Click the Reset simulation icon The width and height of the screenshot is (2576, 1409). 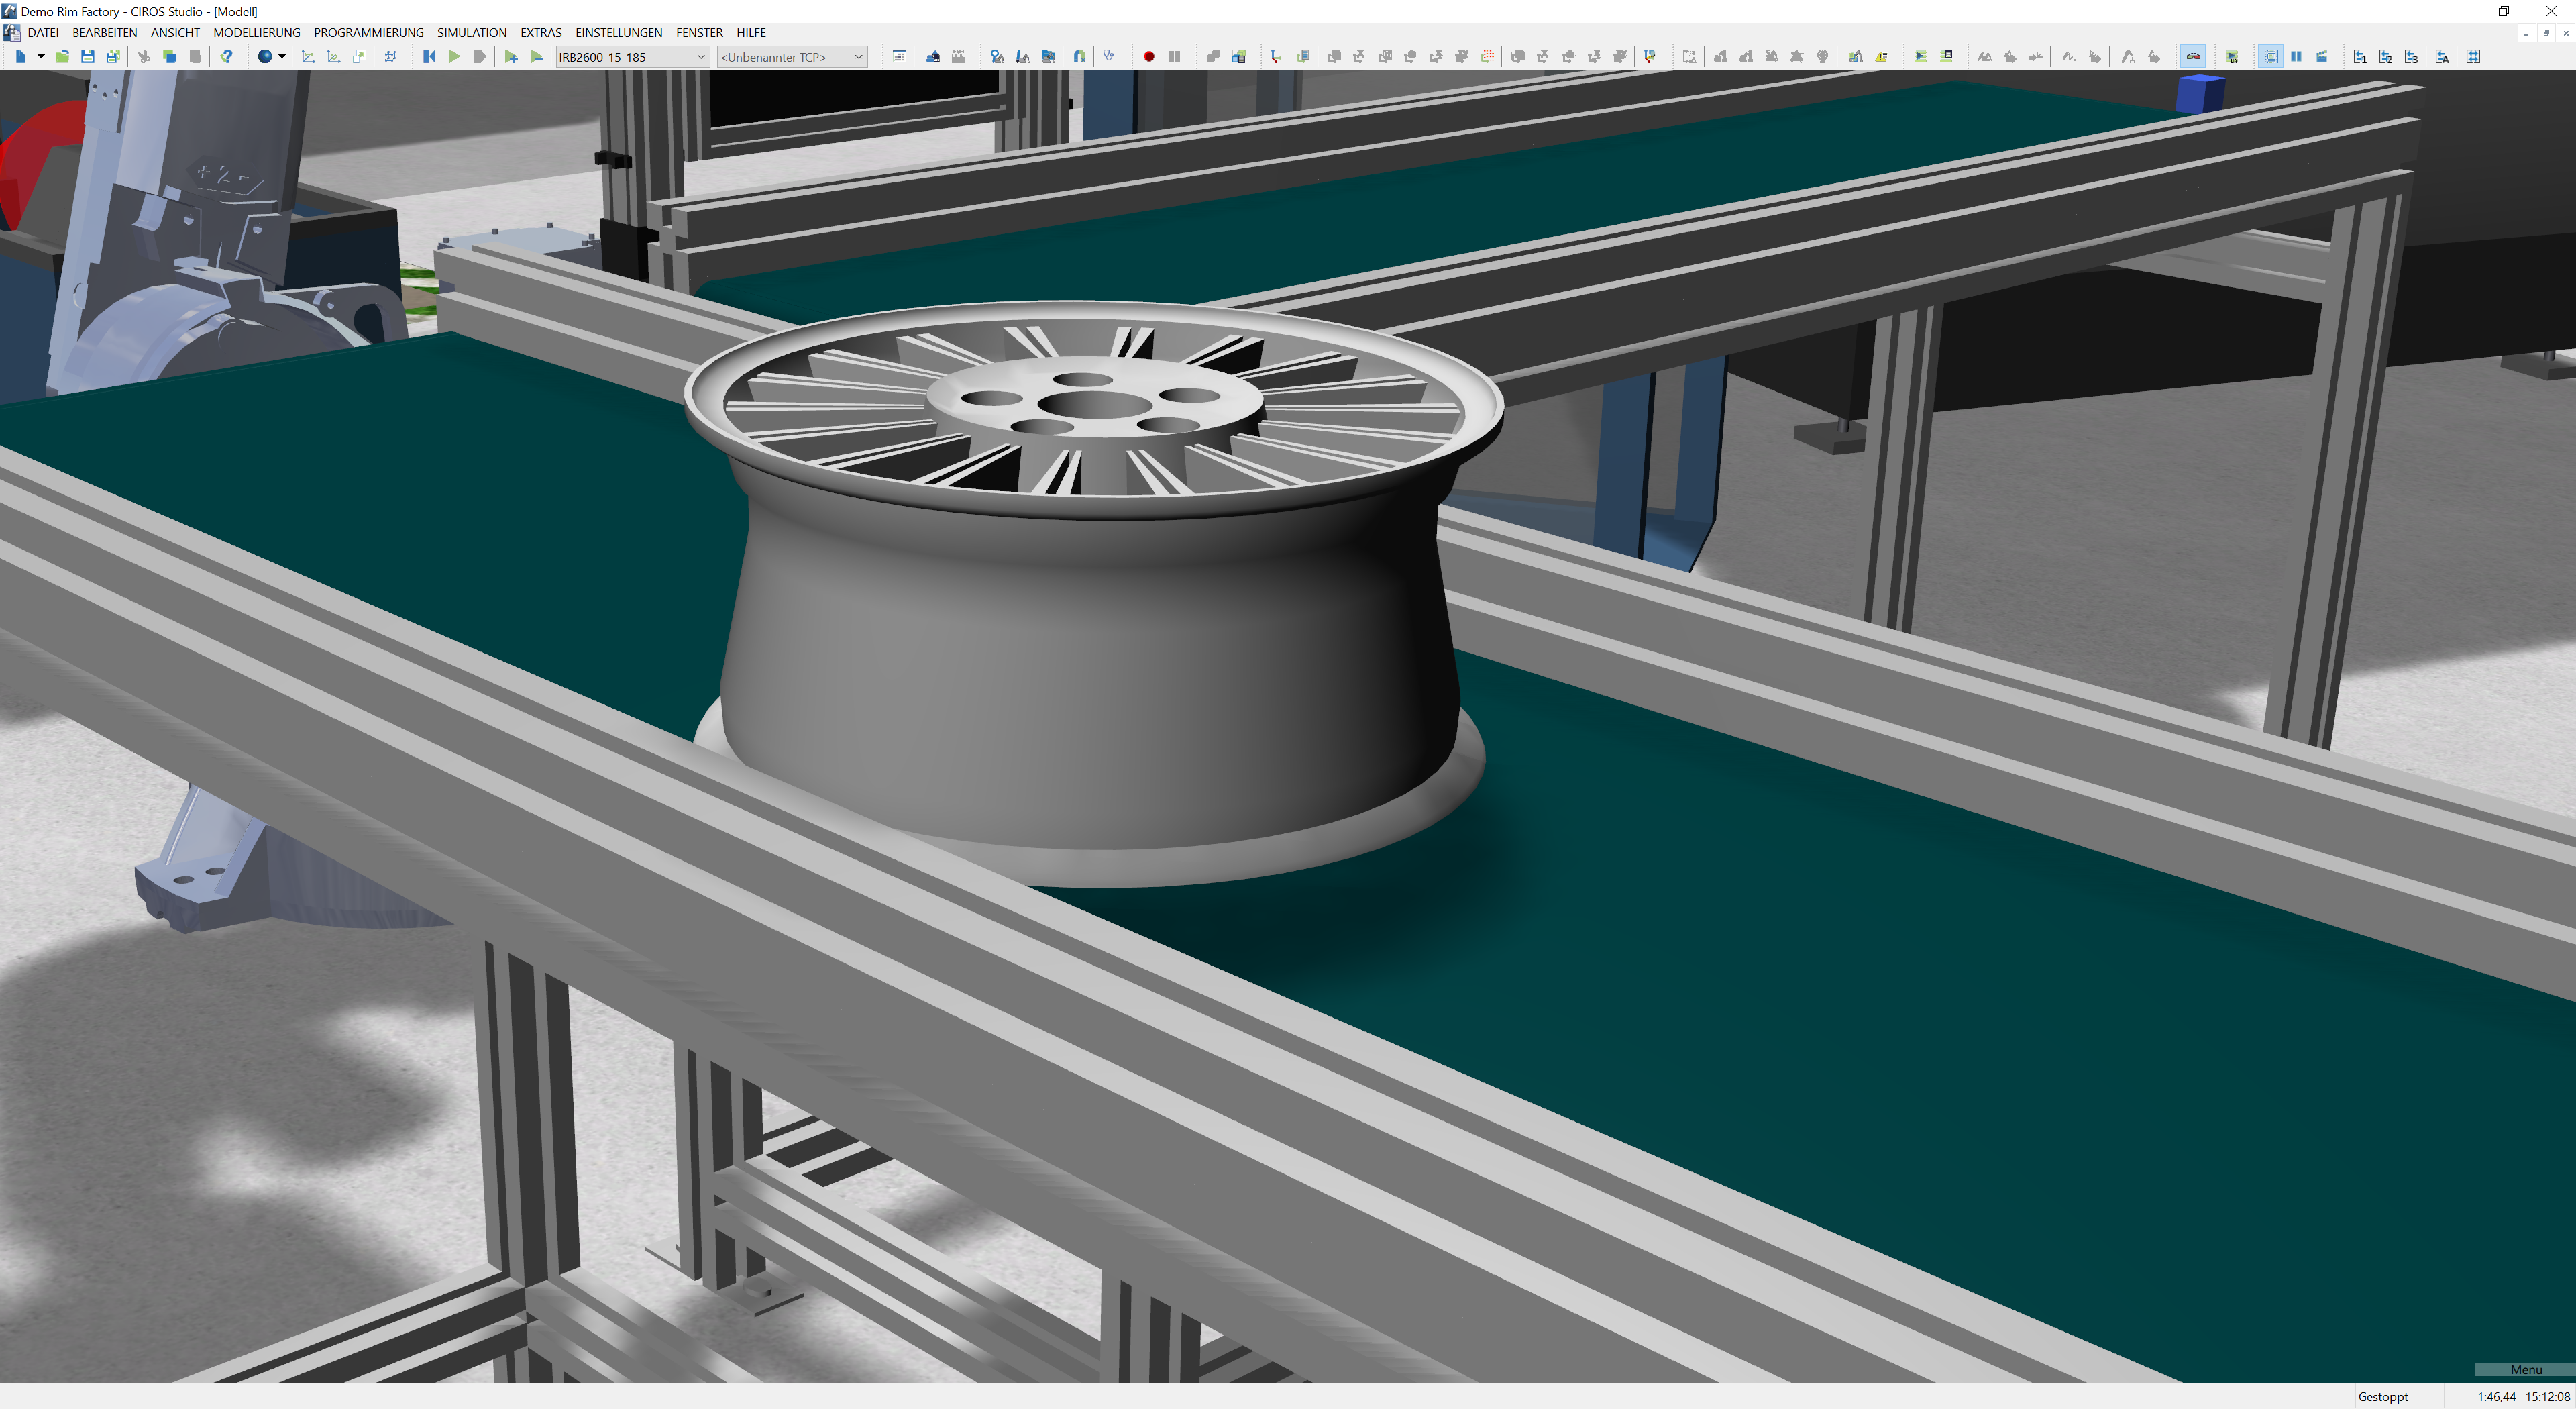429,57
